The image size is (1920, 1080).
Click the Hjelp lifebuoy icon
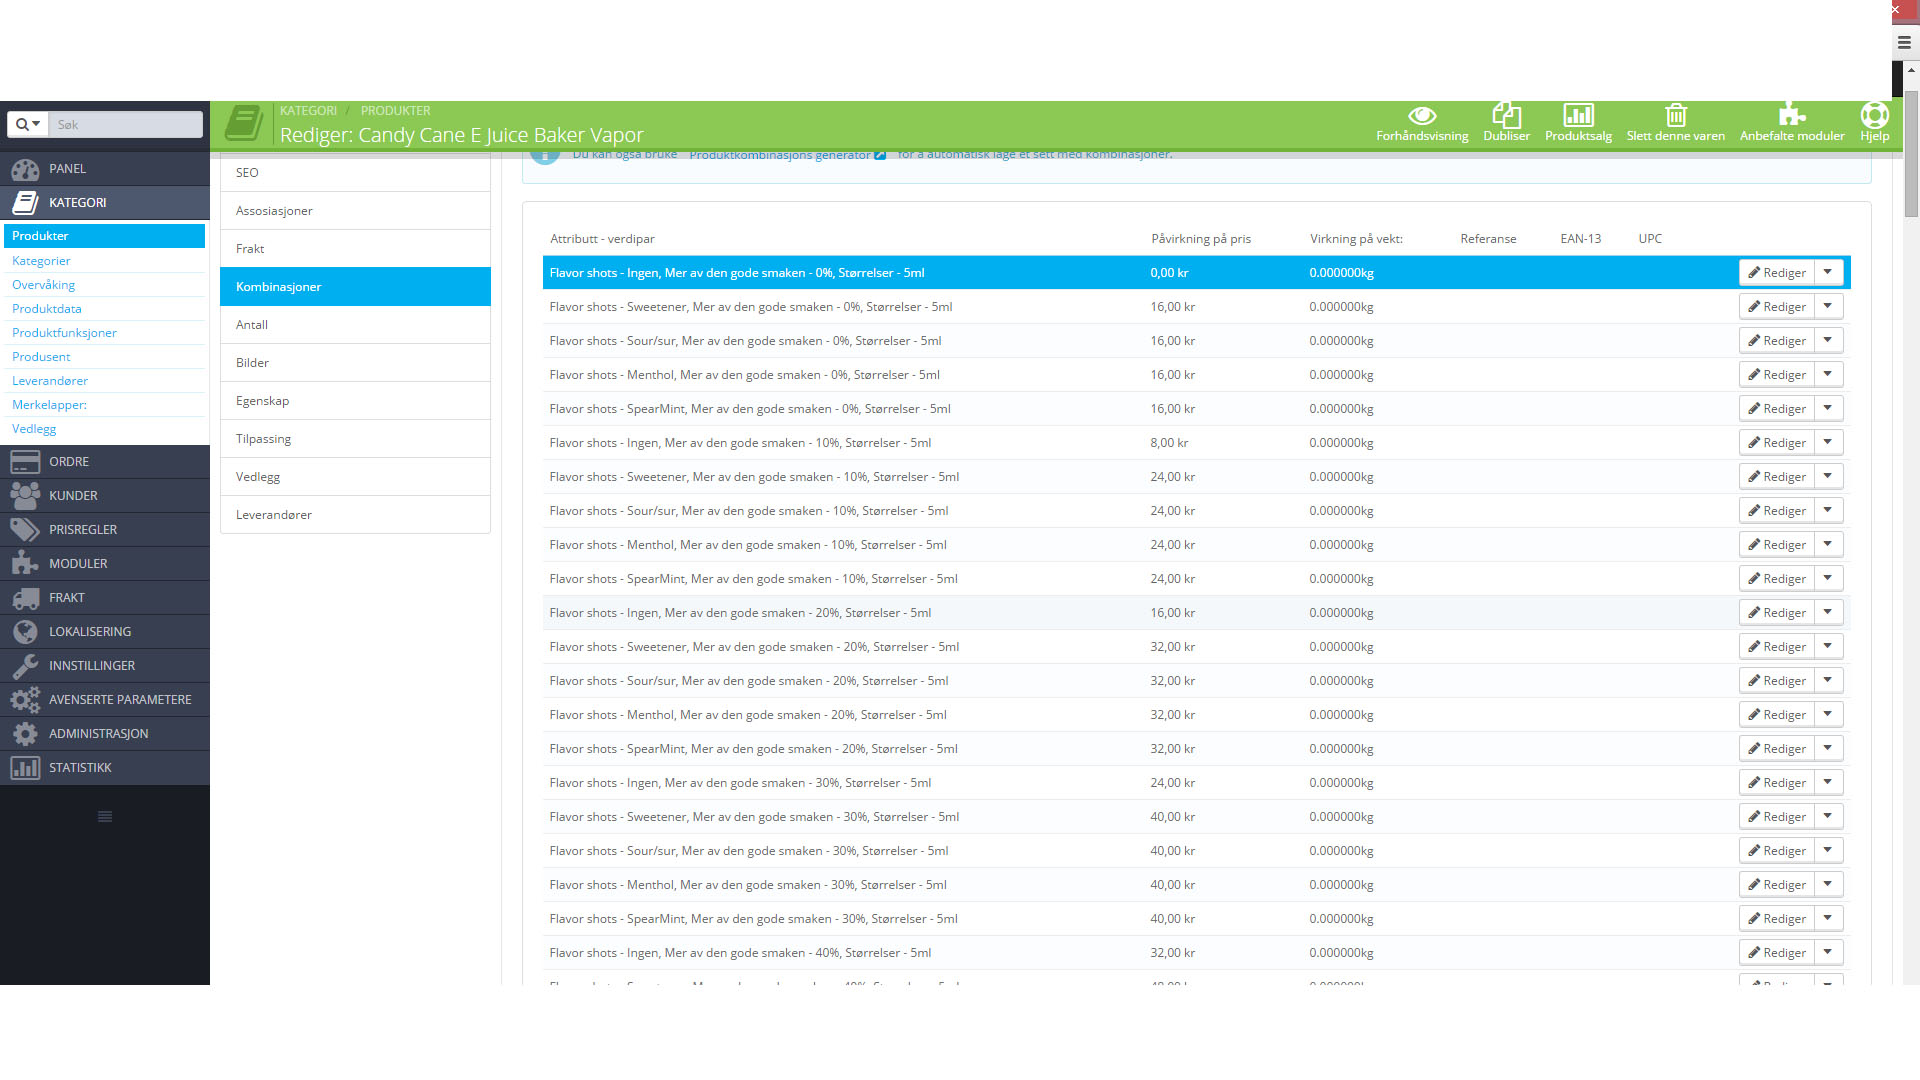(x=1874, y=115)
